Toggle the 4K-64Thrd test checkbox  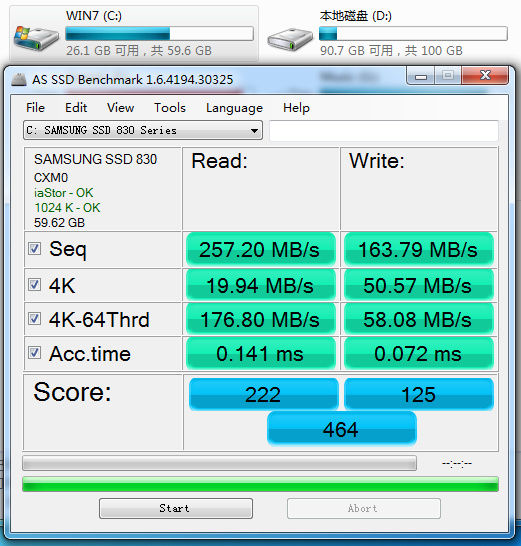(x=34, y=319)
